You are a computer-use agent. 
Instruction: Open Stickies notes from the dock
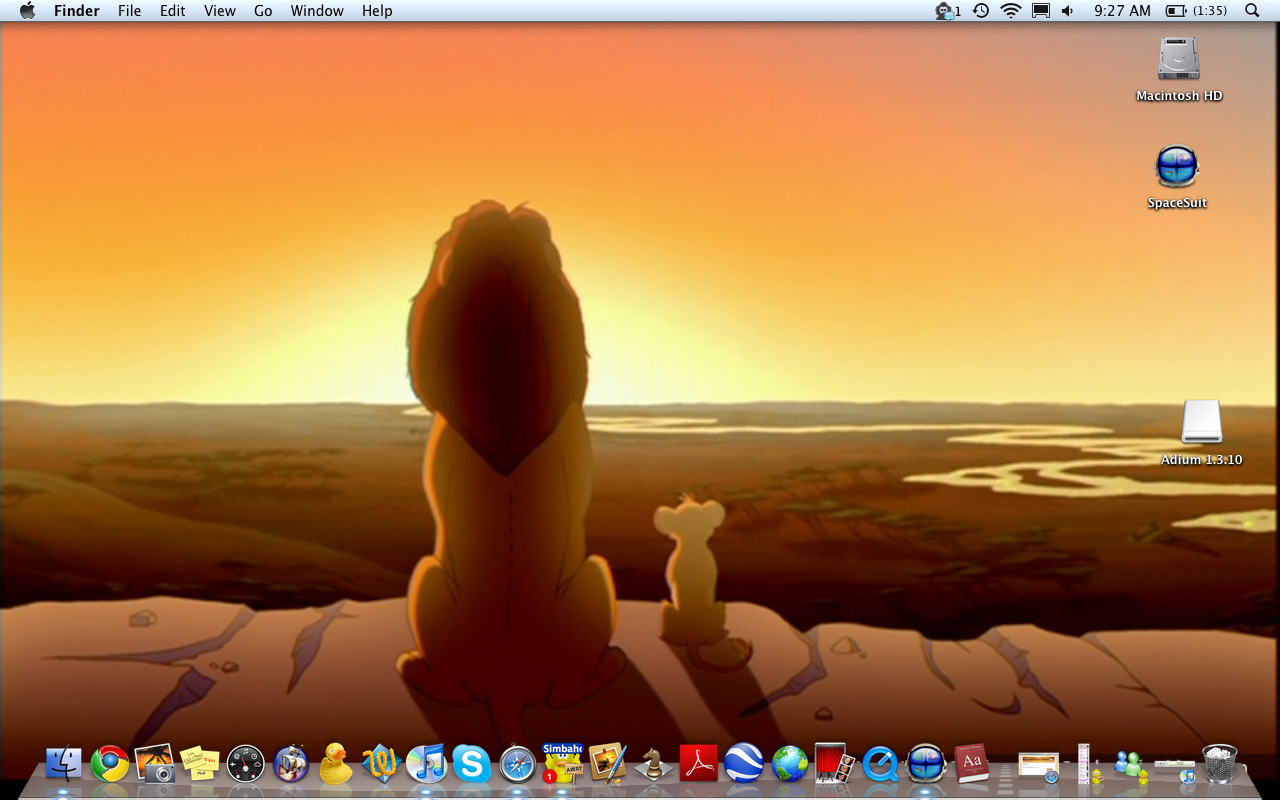(200, 764)
